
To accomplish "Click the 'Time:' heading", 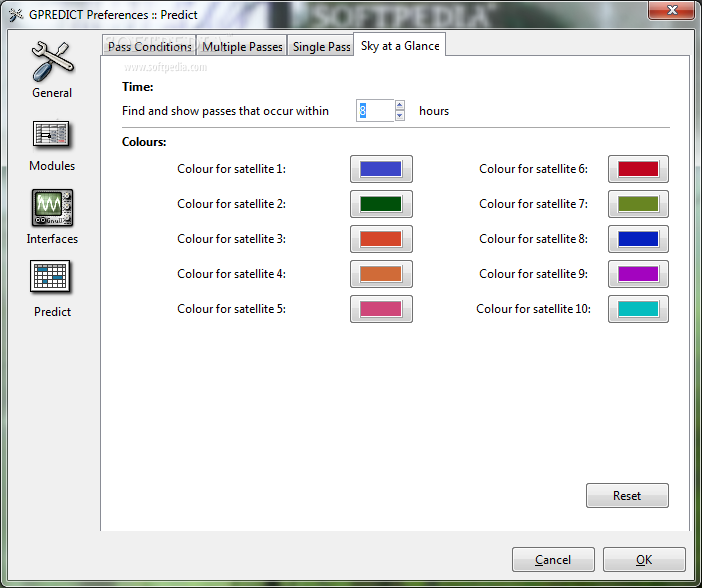I will click(x=137, y=86).
